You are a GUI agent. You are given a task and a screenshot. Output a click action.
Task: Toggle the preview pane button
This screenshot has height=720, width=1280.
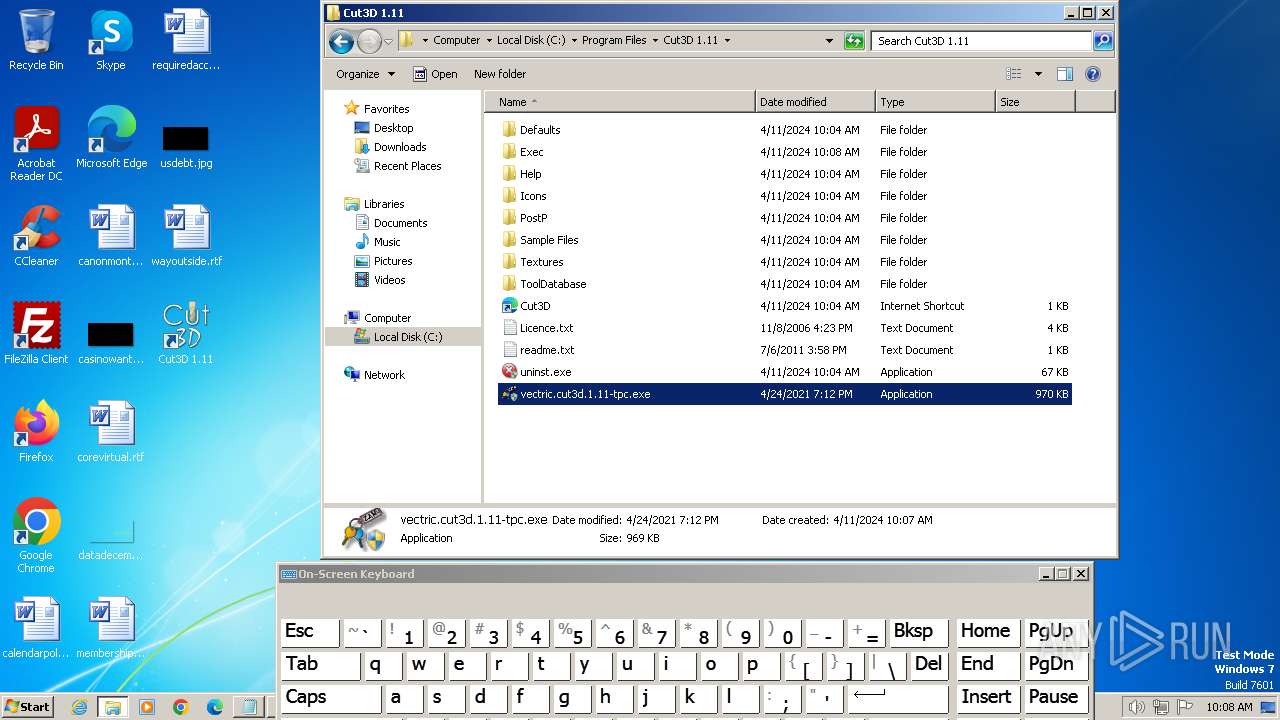click(1065, 74)
